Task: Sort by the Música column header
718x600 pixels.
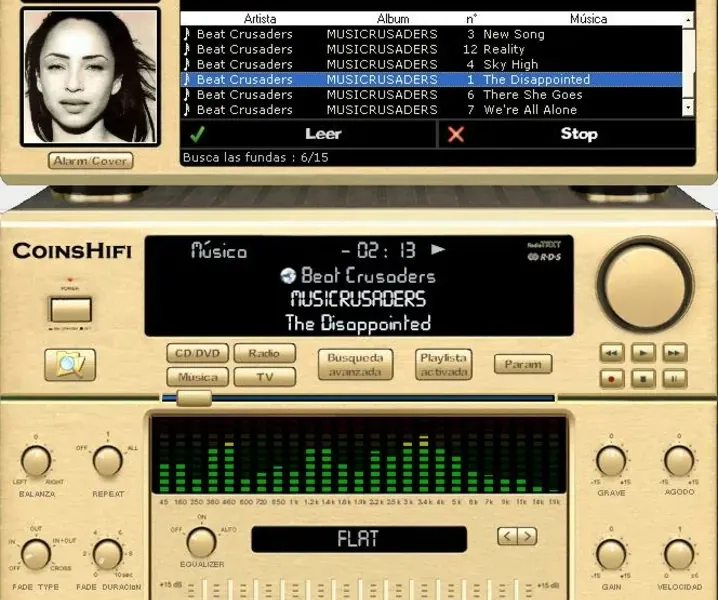Action: point(588,19)
